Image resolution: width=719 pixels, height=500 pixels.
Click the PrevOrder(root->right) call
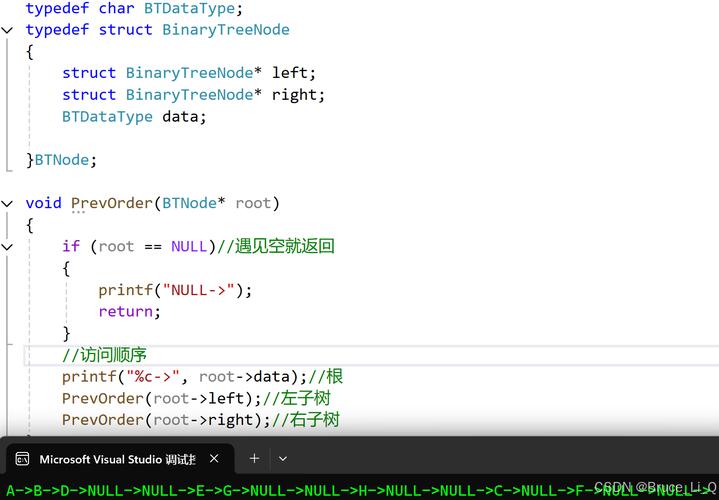(x=166, y=420)
